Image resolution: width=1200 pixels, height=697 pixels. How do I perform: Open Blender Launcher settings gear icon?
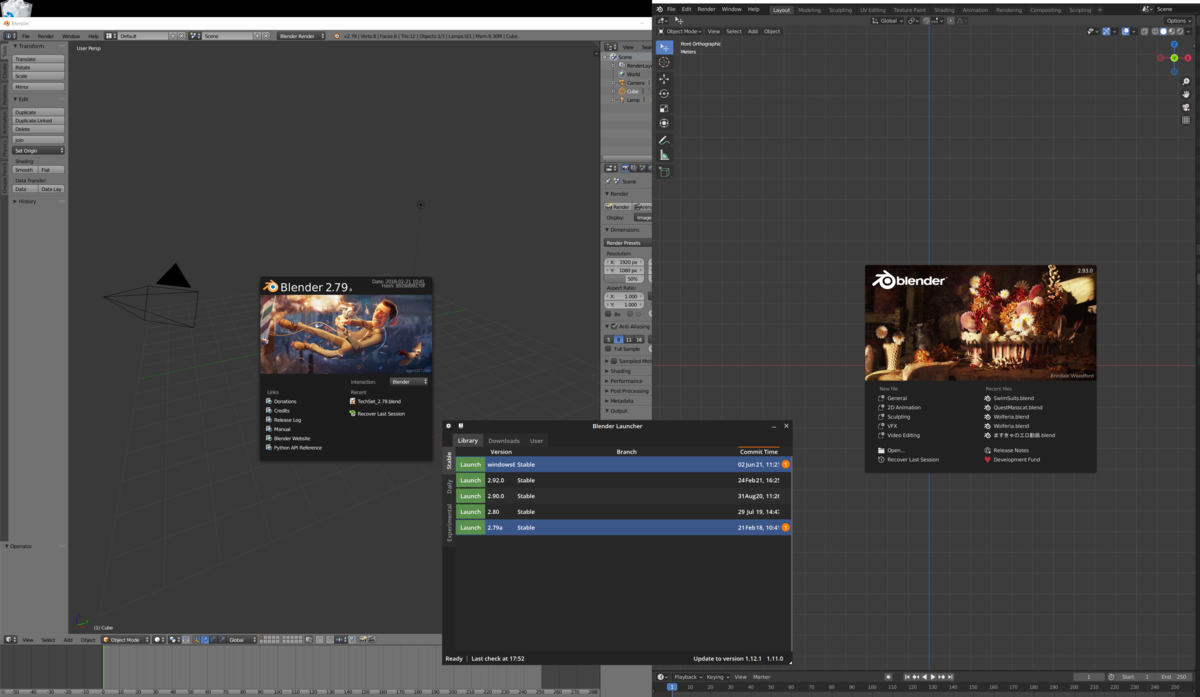click(x=448, y=426)
